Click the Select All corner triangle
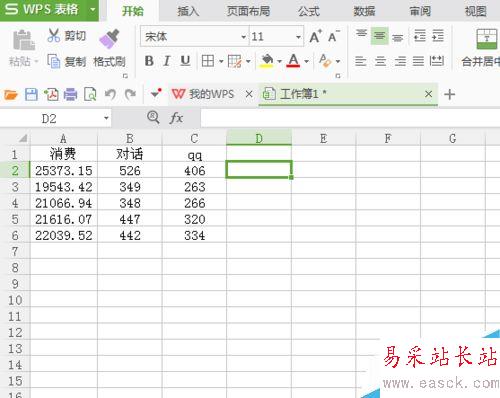The image size is (500, 398). click(22, 138)
